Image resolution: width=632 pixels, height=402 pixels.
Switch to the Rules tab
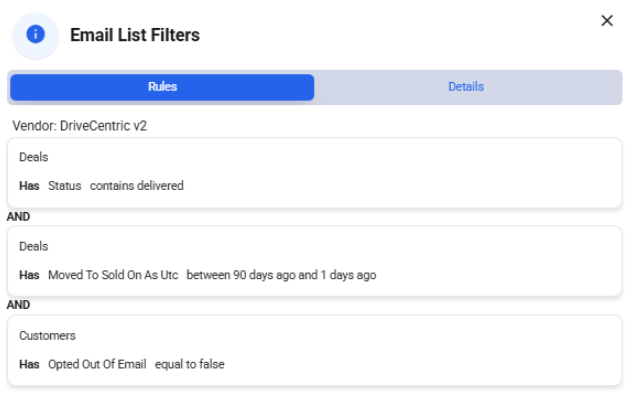[162, 87]
